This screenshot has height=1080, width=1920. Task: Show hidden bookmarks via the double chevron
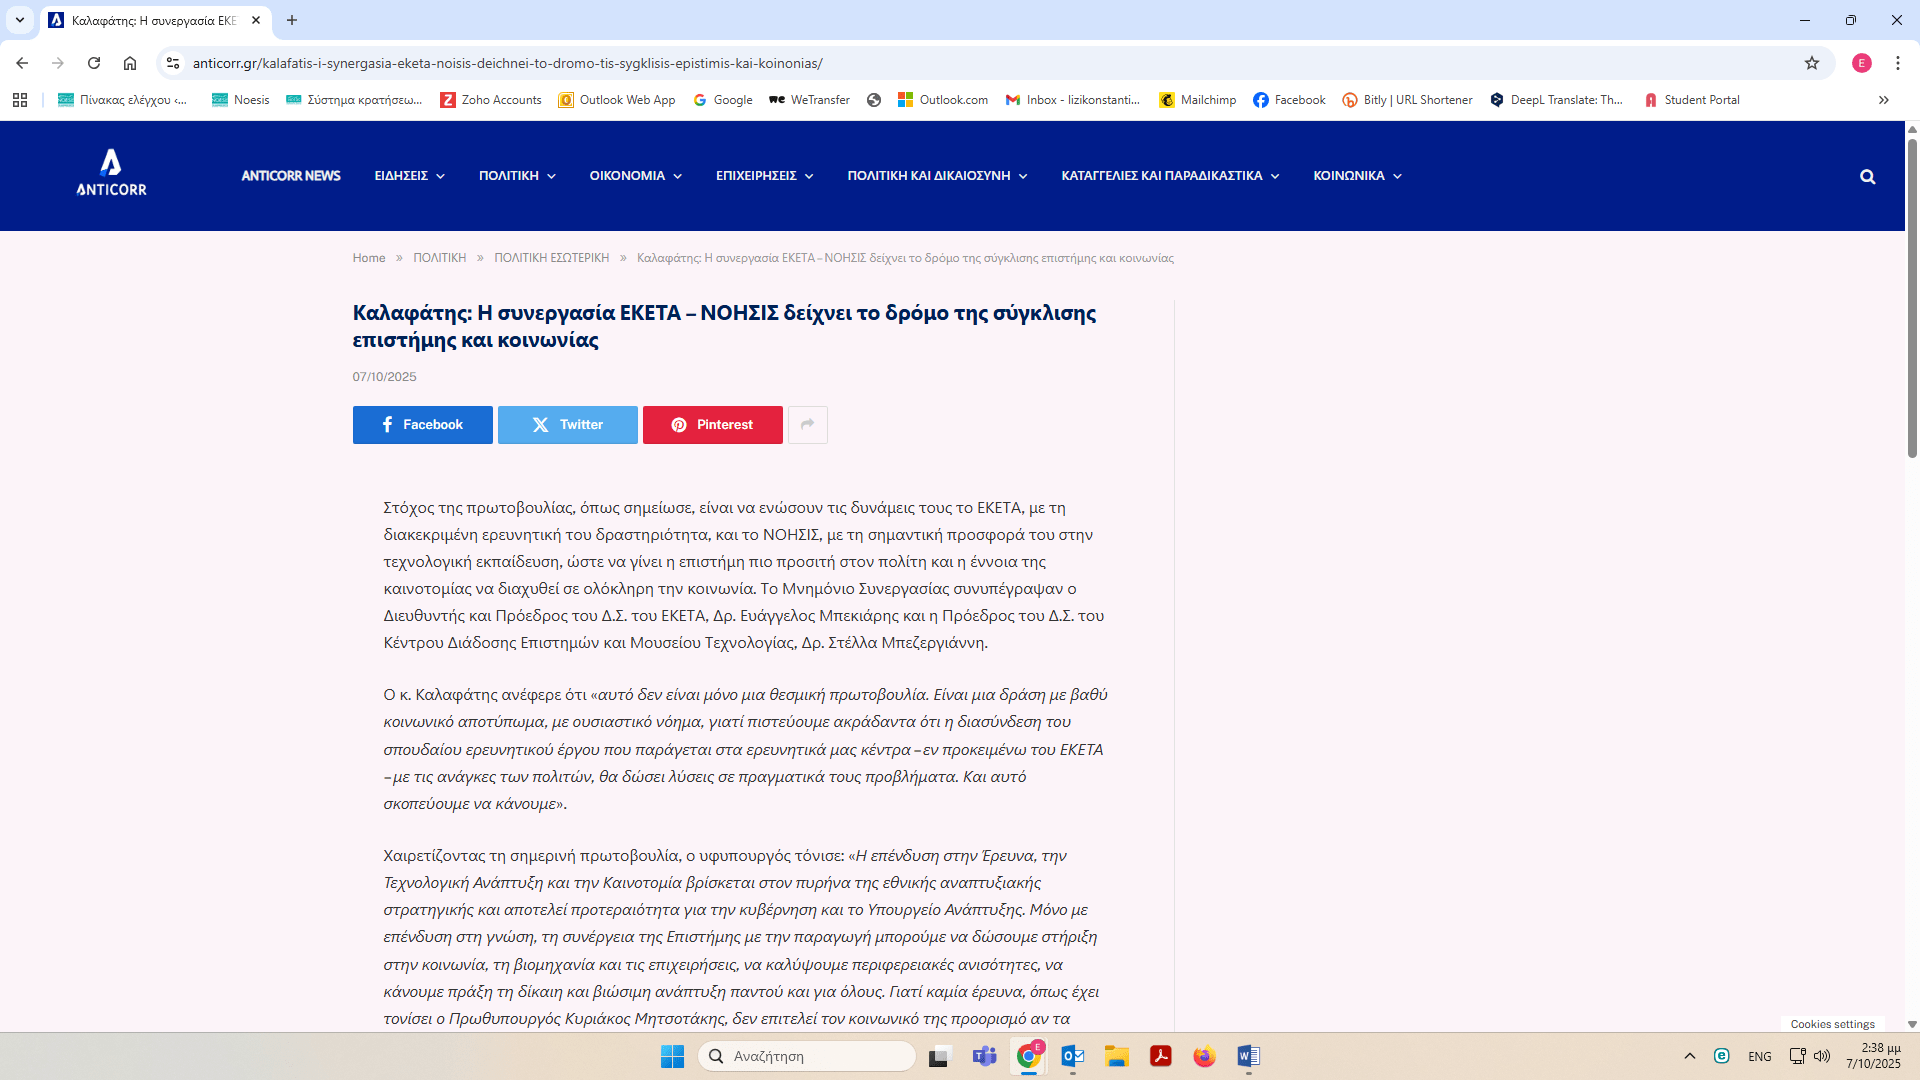(x=1883, y=100)
